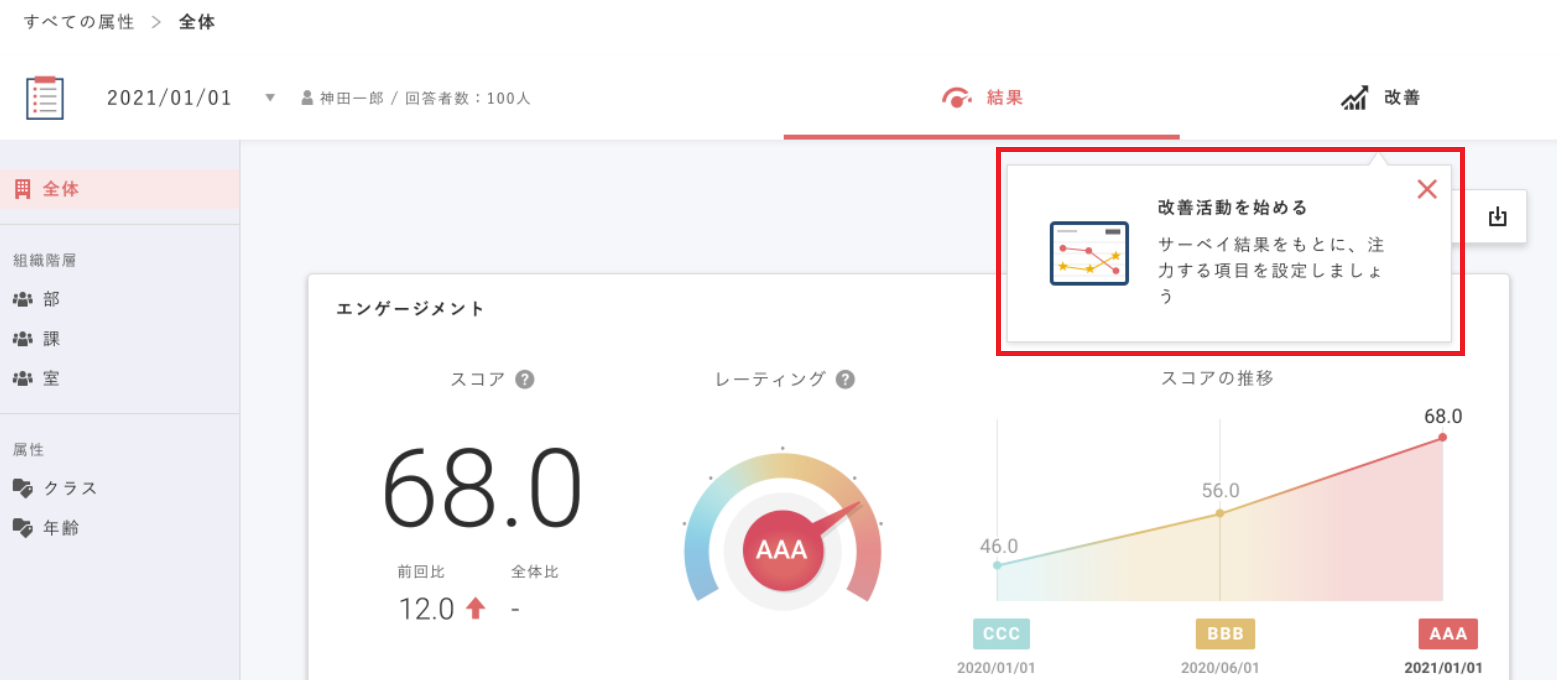Click the help icon beside スコア
This screenshot has height=680, width=1557.
pyautogui.click(x=524, y=380)
